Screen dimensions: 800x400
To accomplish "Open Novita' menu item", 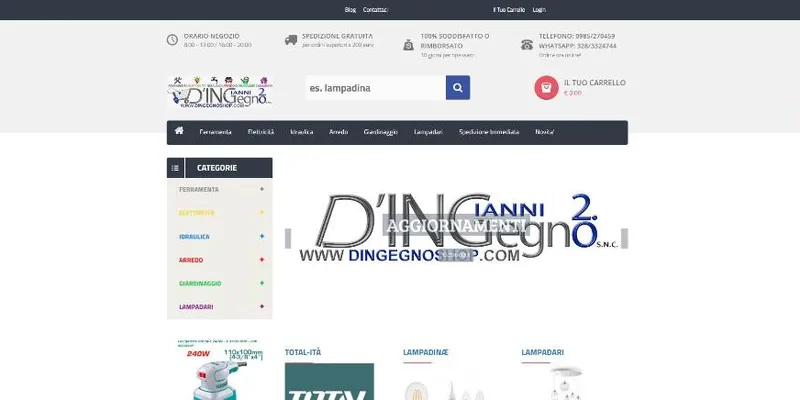I will click(544, 132).
